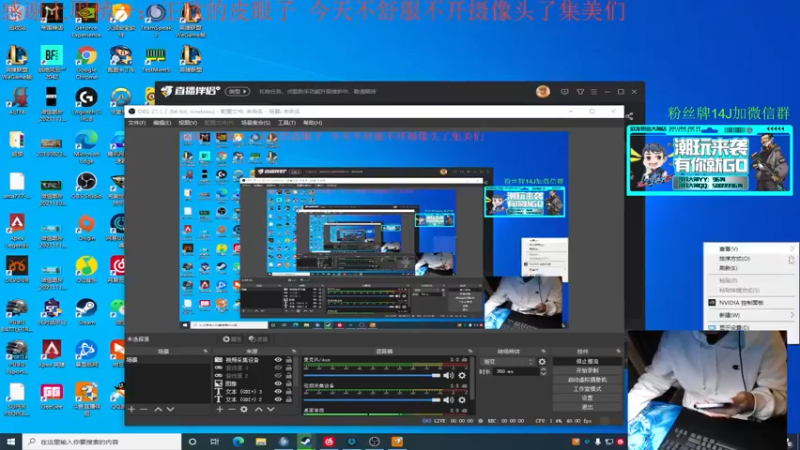Toggle lock on 文本 (GDI+) 3 source
Image resolution: width=800 pixels, height=450 pixels.
(x=289, y=391)
